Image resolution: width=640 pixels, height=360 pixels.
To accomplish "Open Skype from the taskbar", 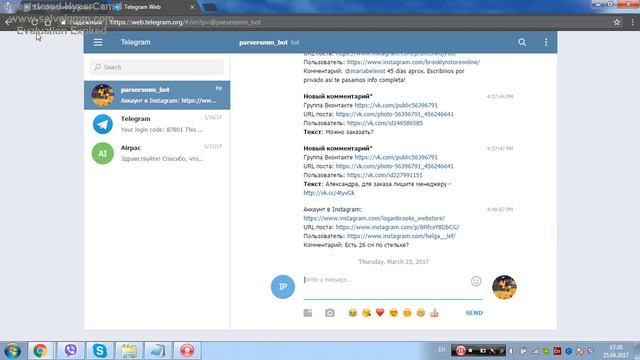I will pos(100,351).
